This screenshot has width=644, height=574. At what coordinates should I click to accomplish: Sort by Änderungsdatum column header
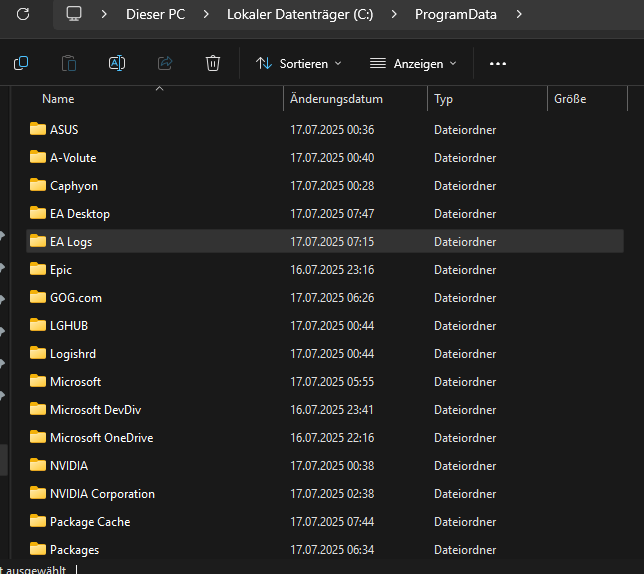click(x=336, y=99)
